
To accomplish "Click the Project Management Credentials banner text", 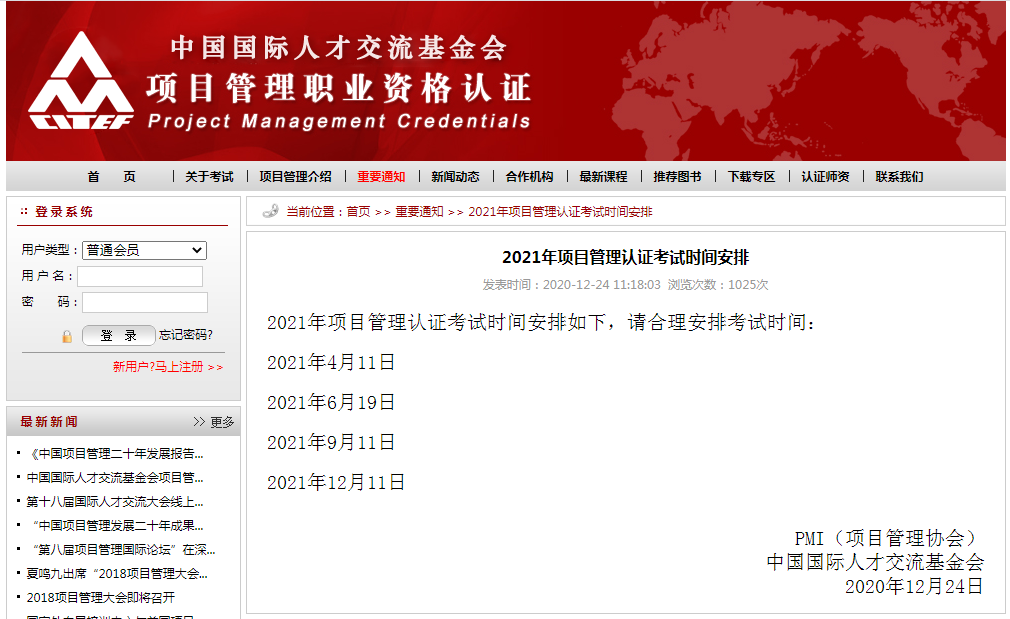I will (339, 121).
